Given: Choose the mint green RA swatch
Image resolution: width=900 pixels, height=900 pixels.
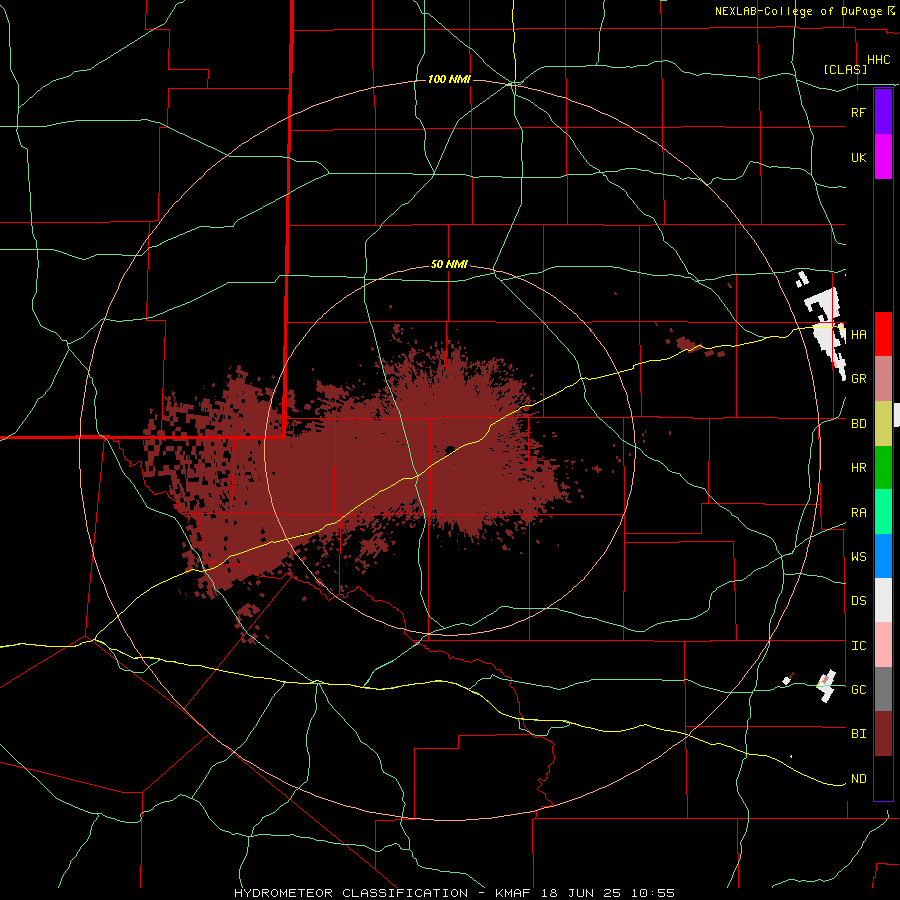Looking at the screenshot, I should click(883, 512).
